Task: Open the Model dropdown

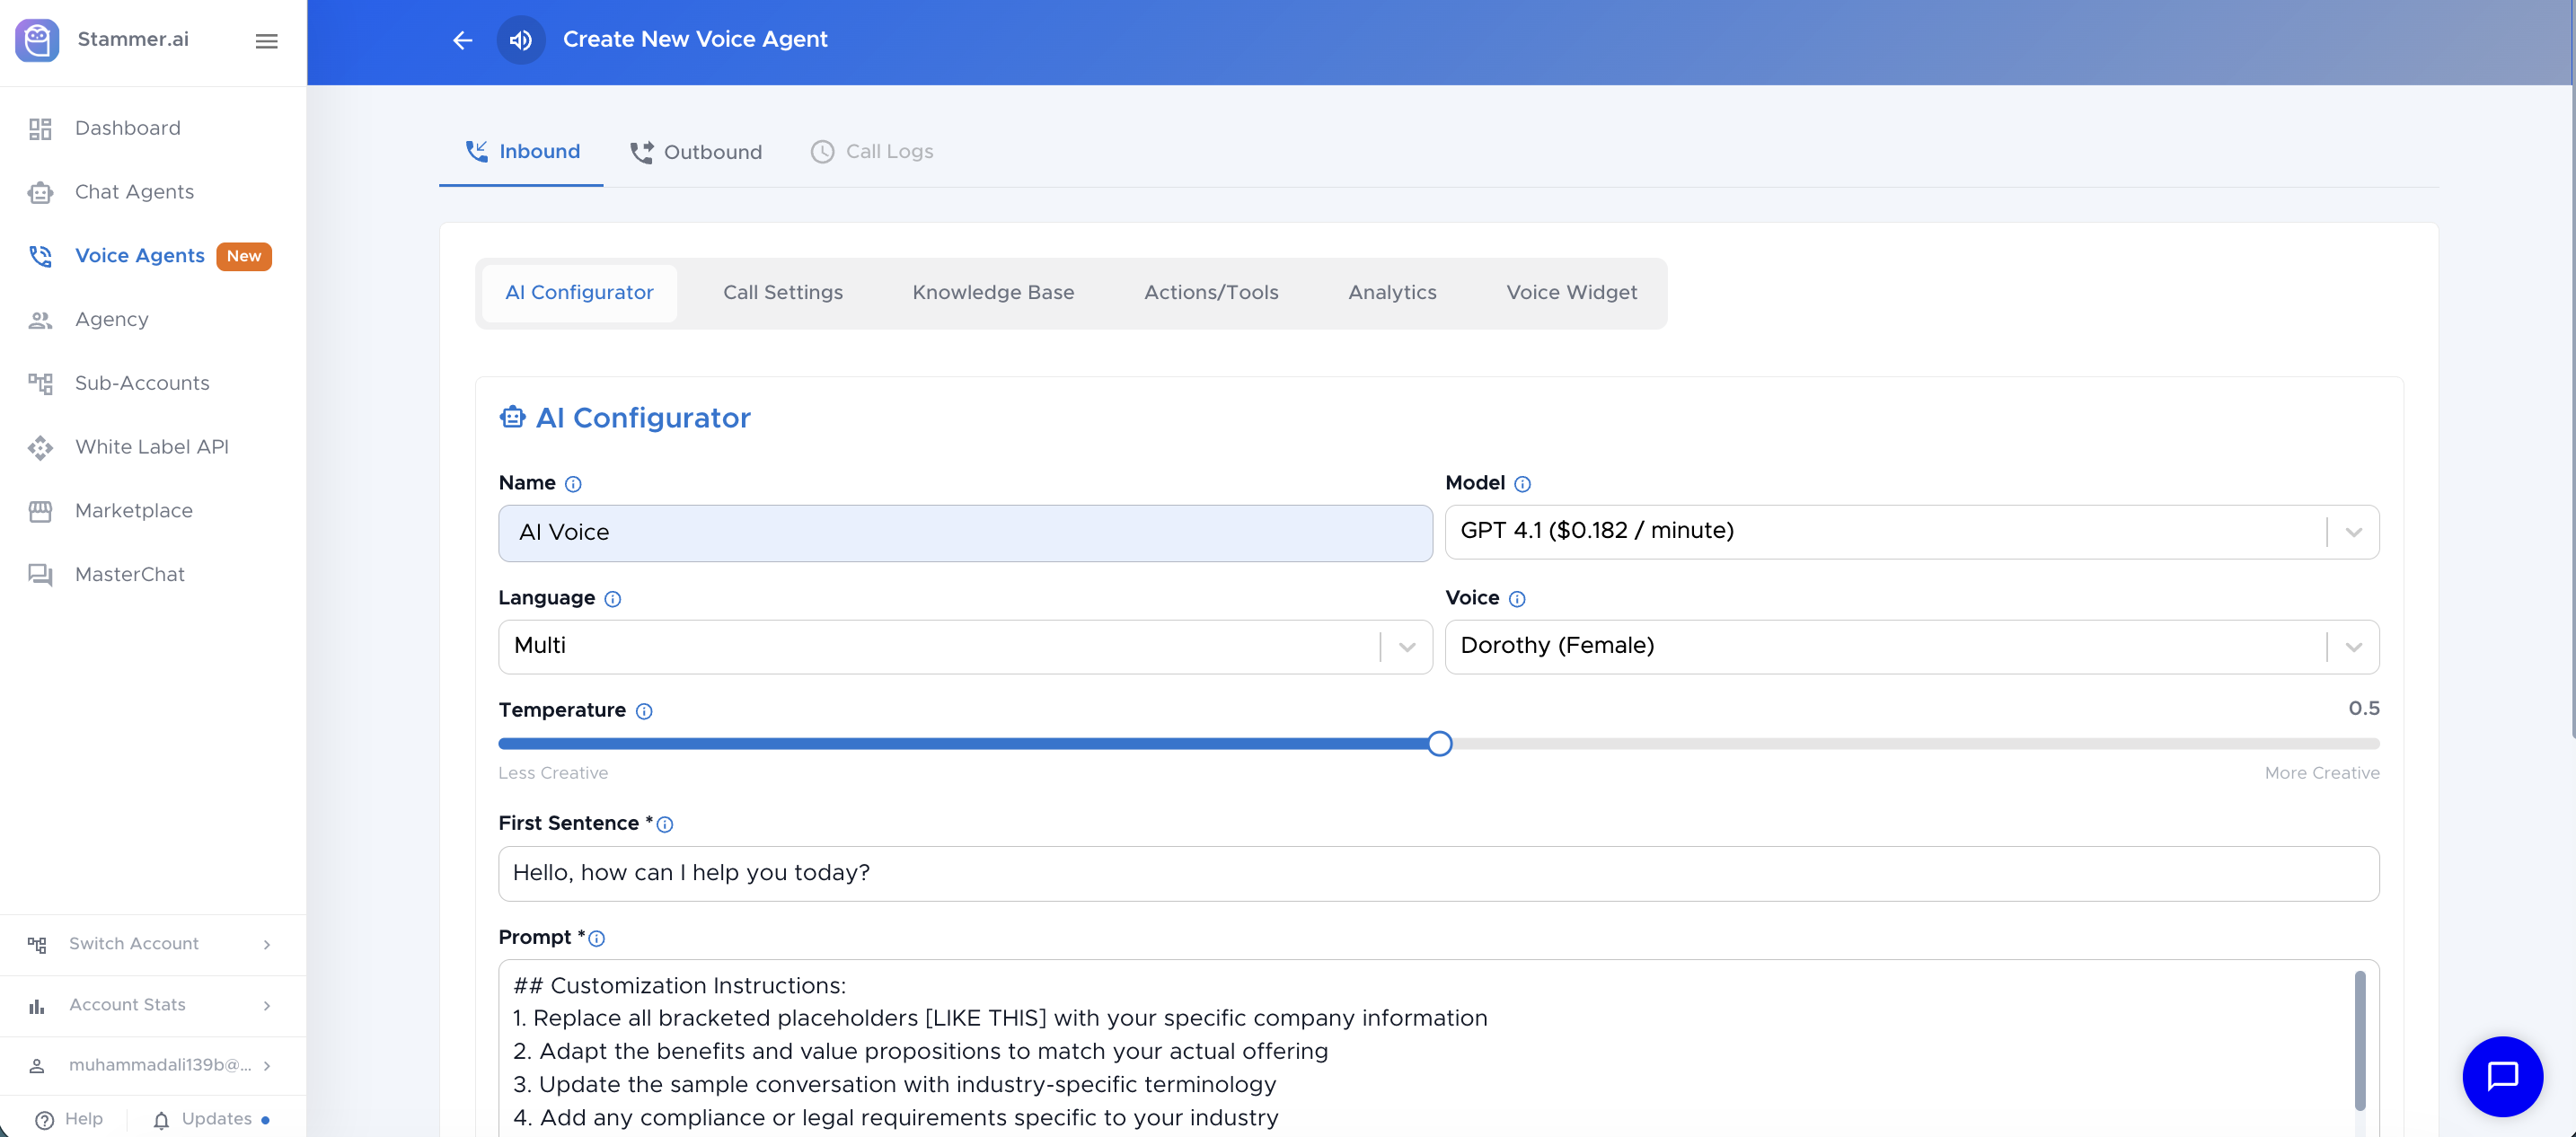Action: 1911,532
